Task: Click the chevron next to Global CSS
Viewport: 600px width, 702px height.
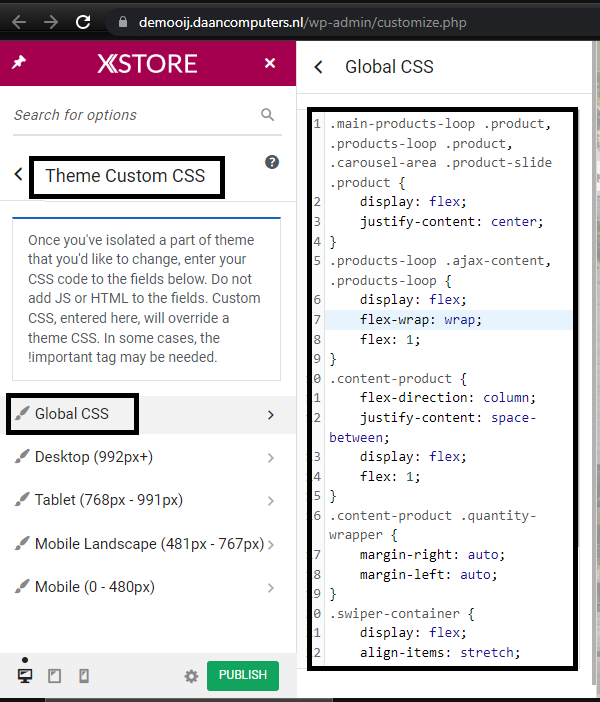Action: (x=270, y=415)
